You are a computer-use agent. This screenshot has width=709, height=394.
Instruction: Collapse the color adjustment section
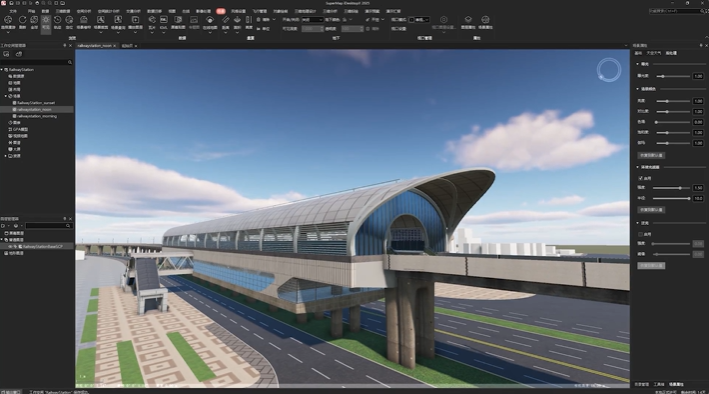point(638,89)
